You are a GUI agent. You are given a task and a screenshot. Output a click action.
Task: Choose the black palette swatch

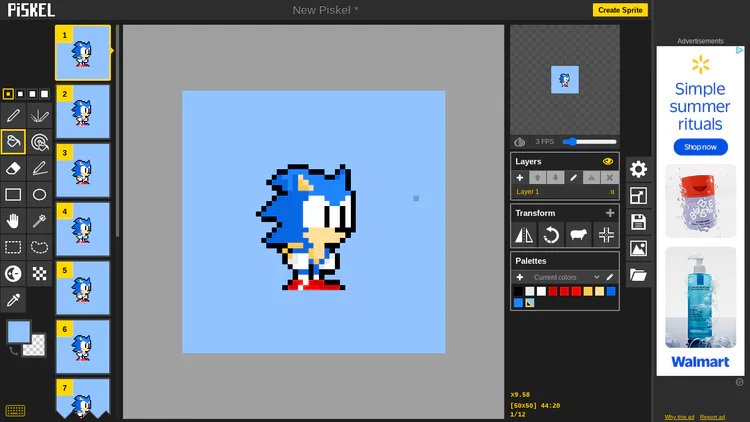pyautogui.click(x=518, y=291)
